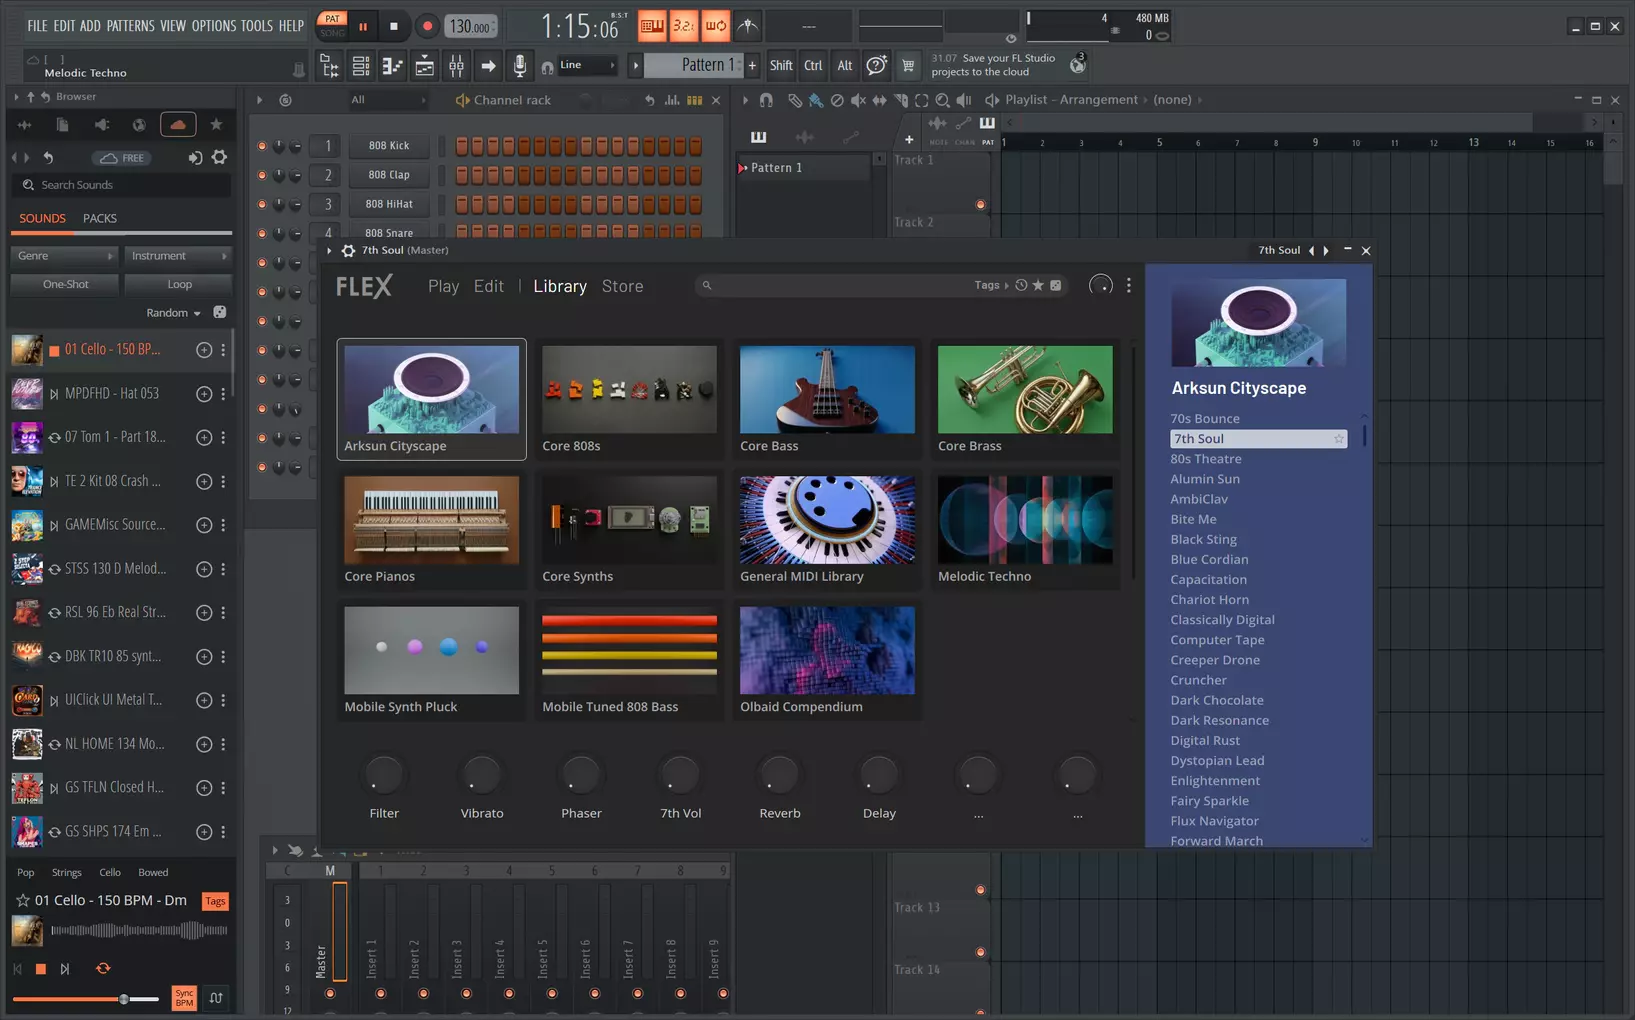Select the Mute tool in Playlist toolbar

coord(858,100)
